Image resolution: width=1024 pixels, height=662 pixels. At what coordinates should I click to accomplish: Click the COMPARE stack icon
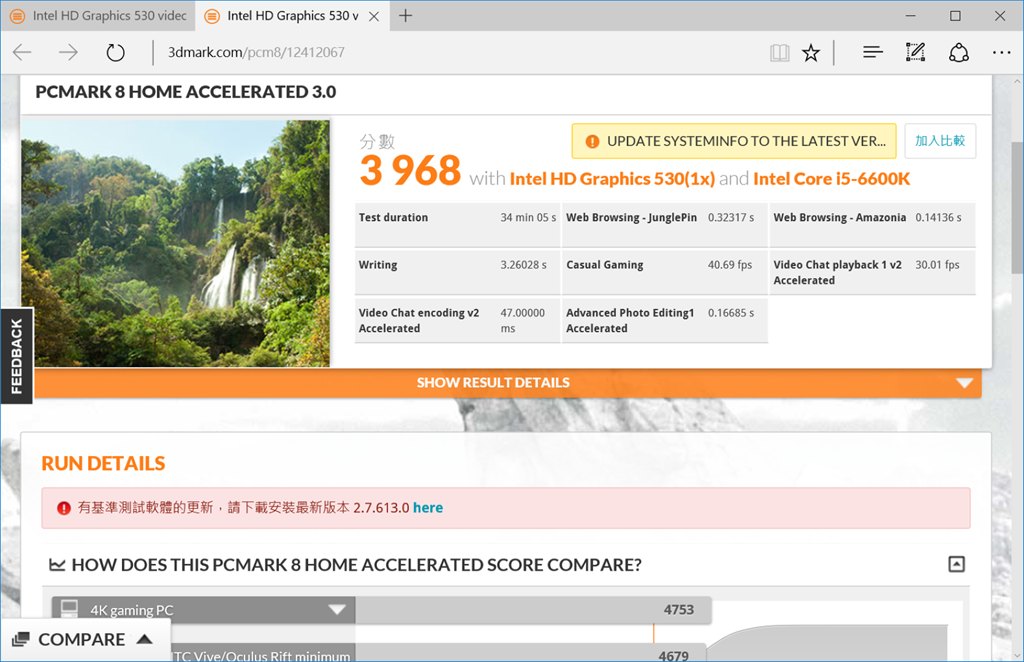[21, 640]
